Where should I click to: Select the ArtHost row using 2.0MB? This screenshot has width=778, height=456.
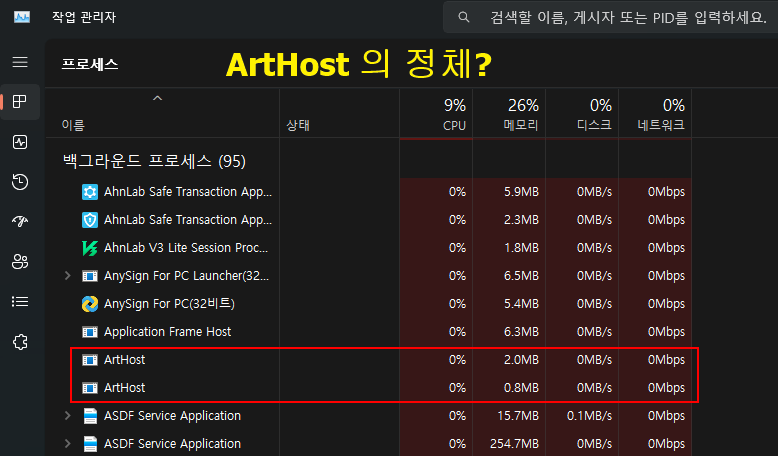tap(369, 360)
